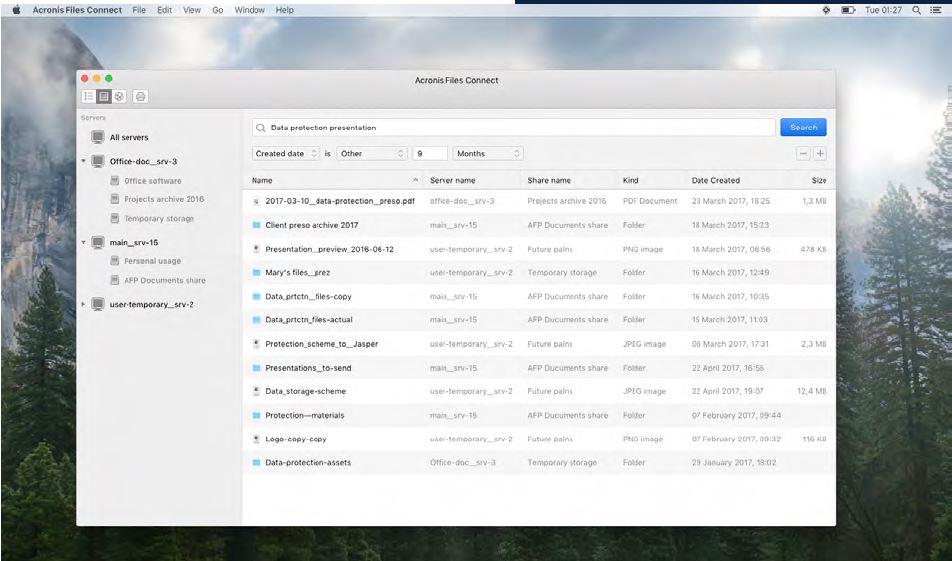Add a filter rule with plus button

tap(820, 154)
